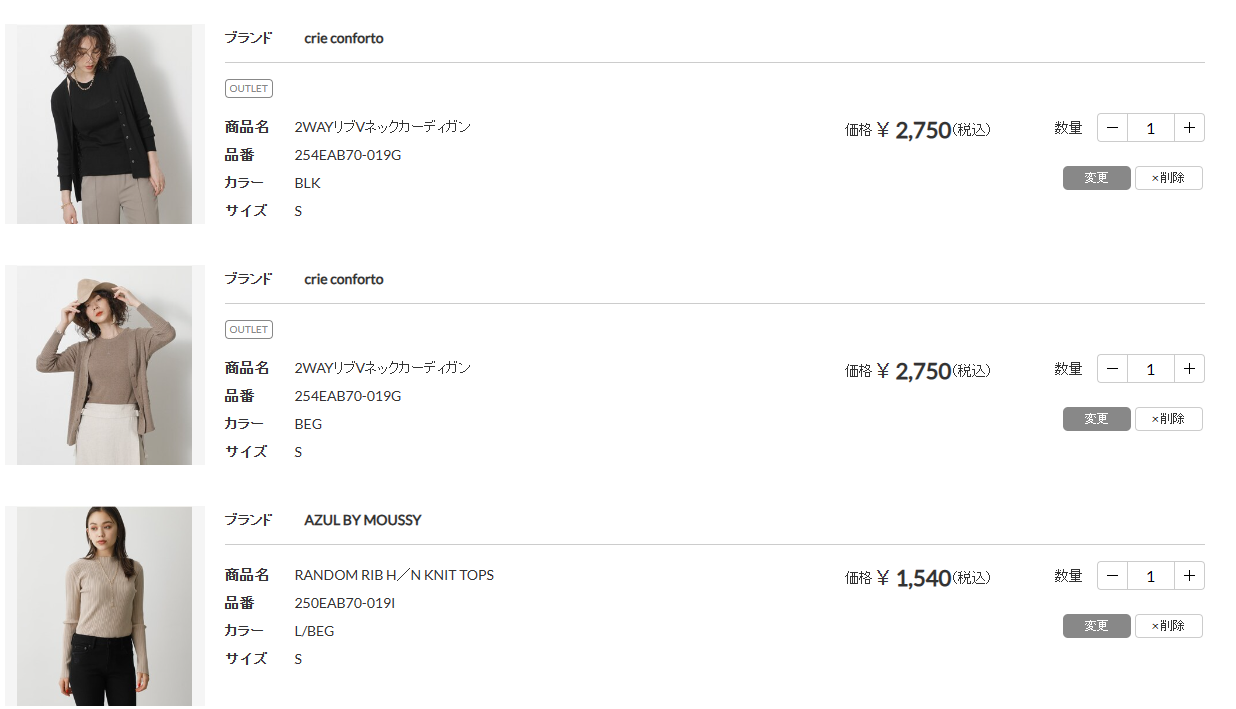1236x709 pixels.
Task: Focus quantity field of BEG cardigan
Action: tap(1150, 369)
